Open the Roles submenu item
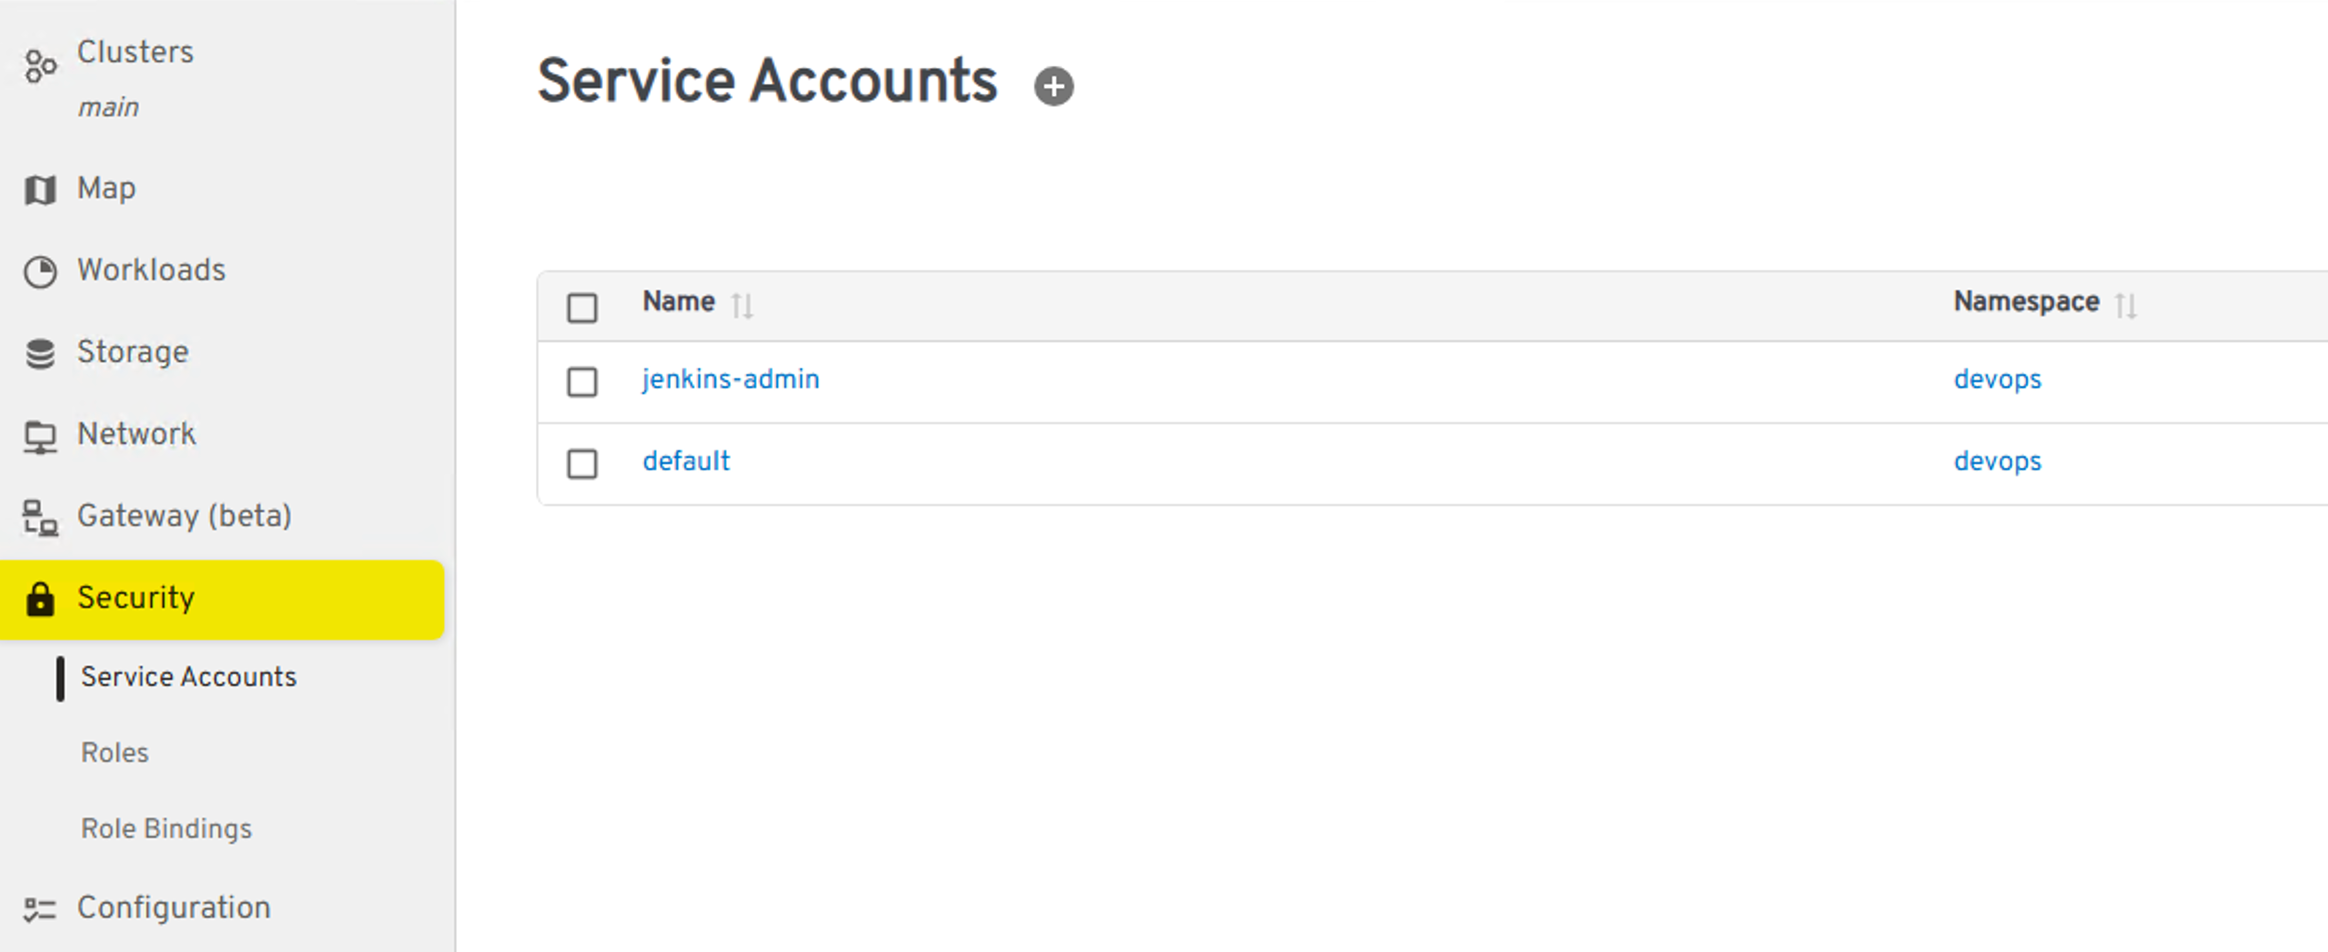The width and height of the screenshot is (2328, 952). (x=115, y=752)
